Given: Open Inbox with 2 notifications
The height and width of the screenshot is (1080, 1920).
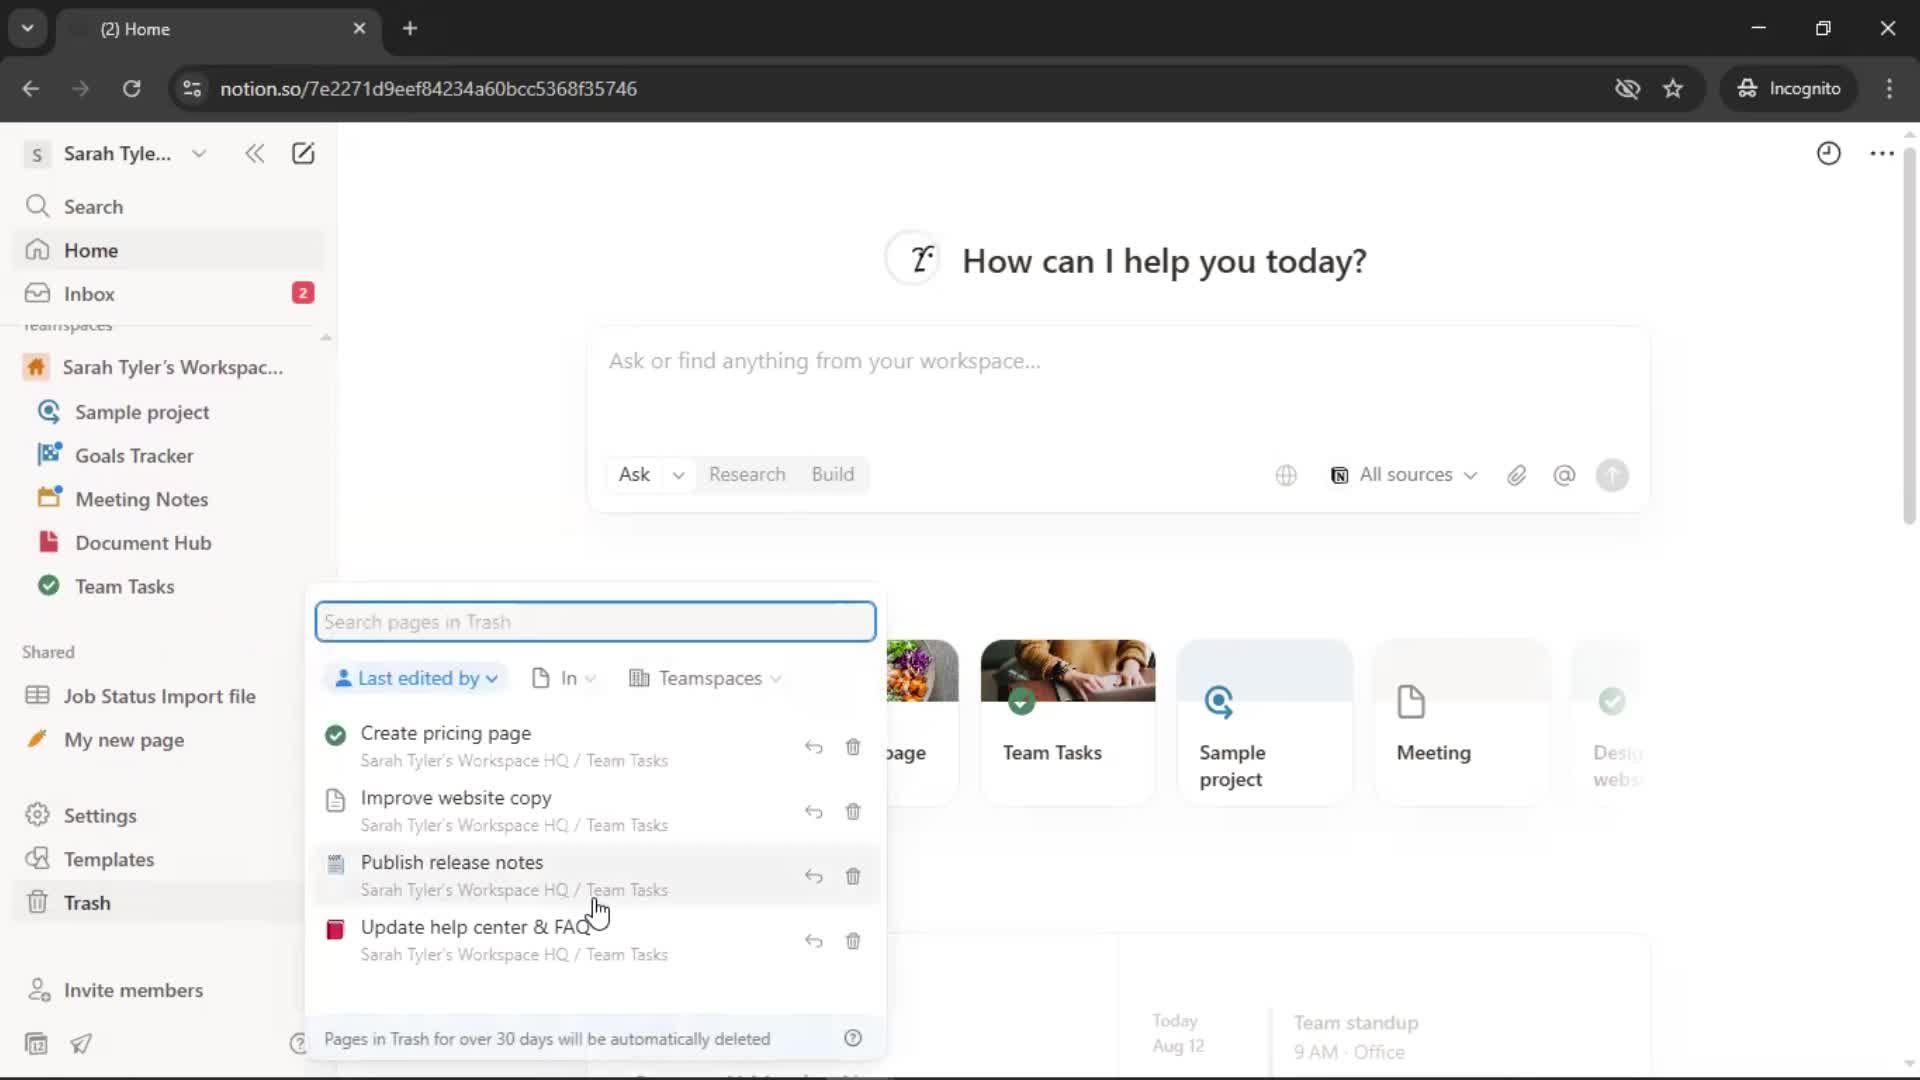Looking at the screenshot, I should tap(168, 293).
